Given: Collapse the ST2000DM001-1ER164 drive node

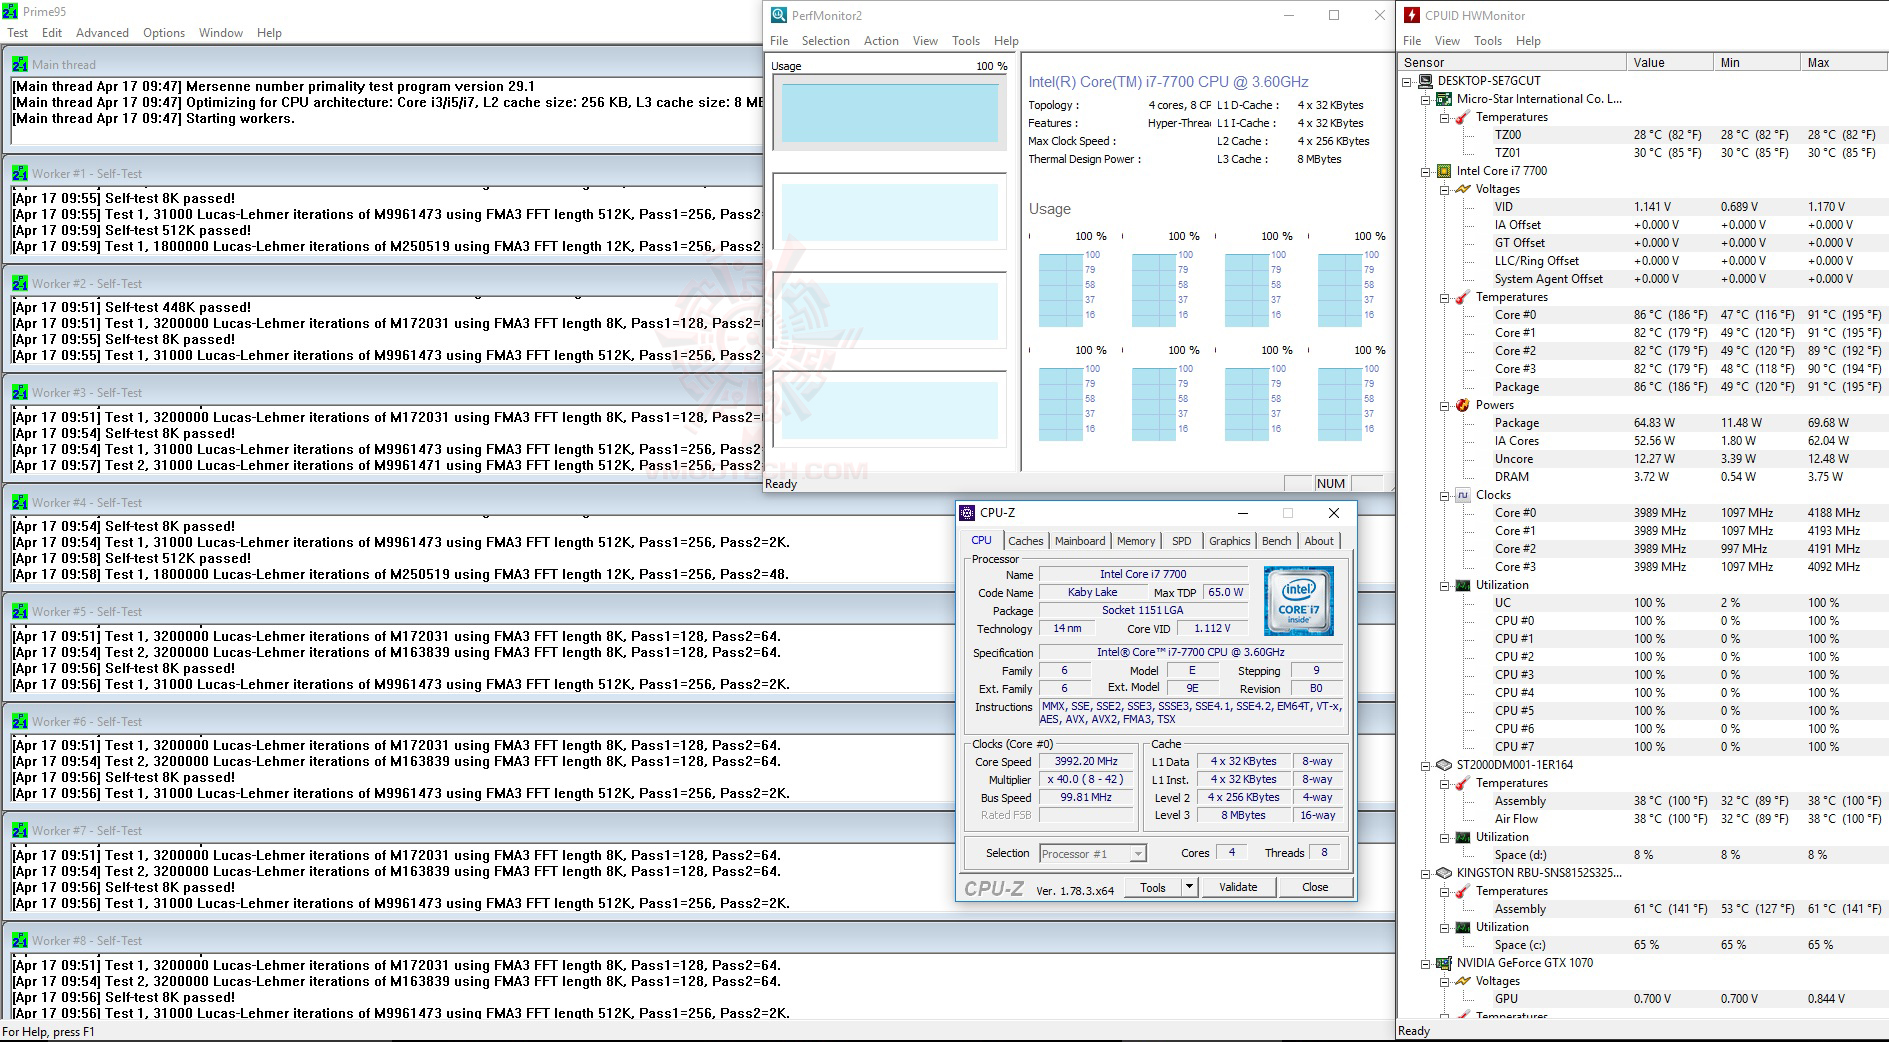Looking at the screenshot, I should tap(1426, 766).
